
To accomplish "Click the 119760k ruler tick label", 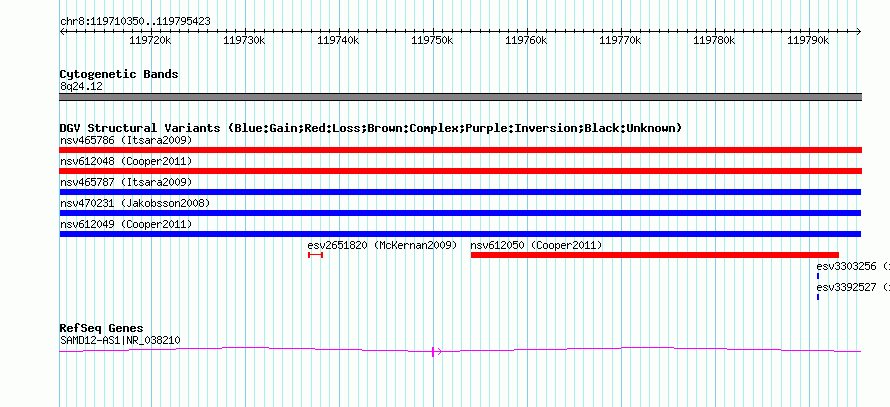I will pyautogui.click(x=527, y=41).
